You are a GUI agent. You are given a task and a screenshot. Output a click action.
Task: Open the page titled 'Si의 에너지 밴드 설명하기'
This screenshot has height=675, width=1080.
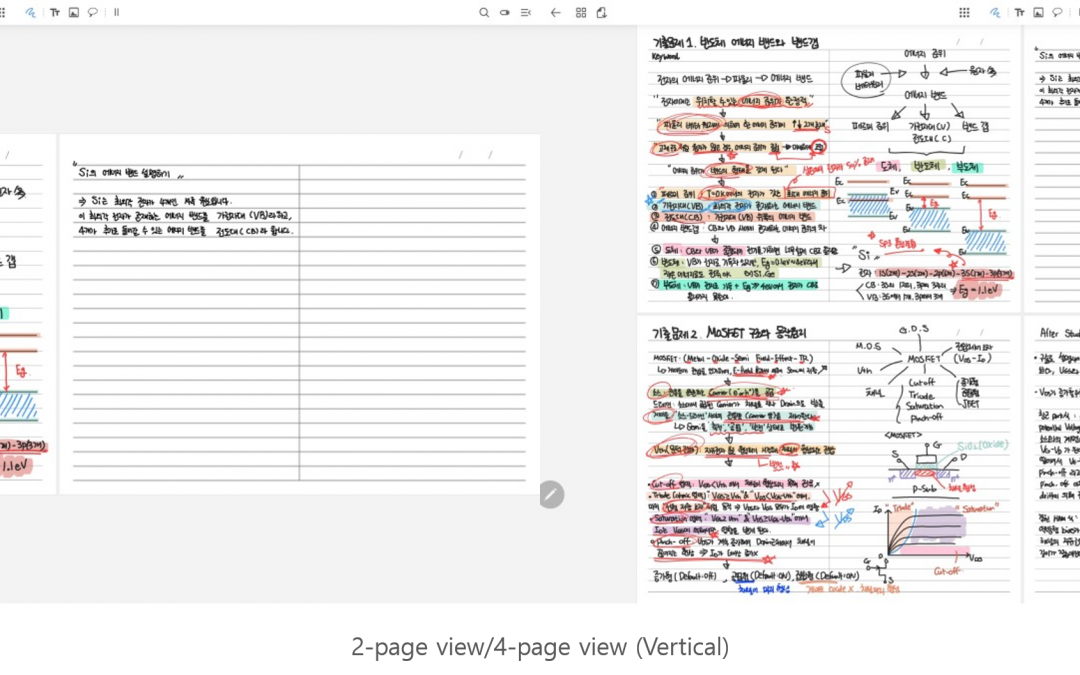(300, 314)
